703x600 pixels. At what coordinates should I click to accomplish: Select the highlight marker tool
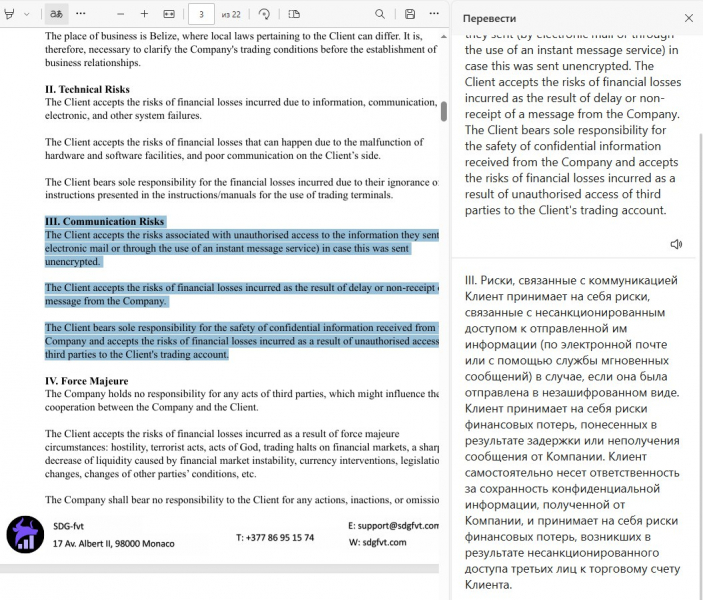point(9,14)
